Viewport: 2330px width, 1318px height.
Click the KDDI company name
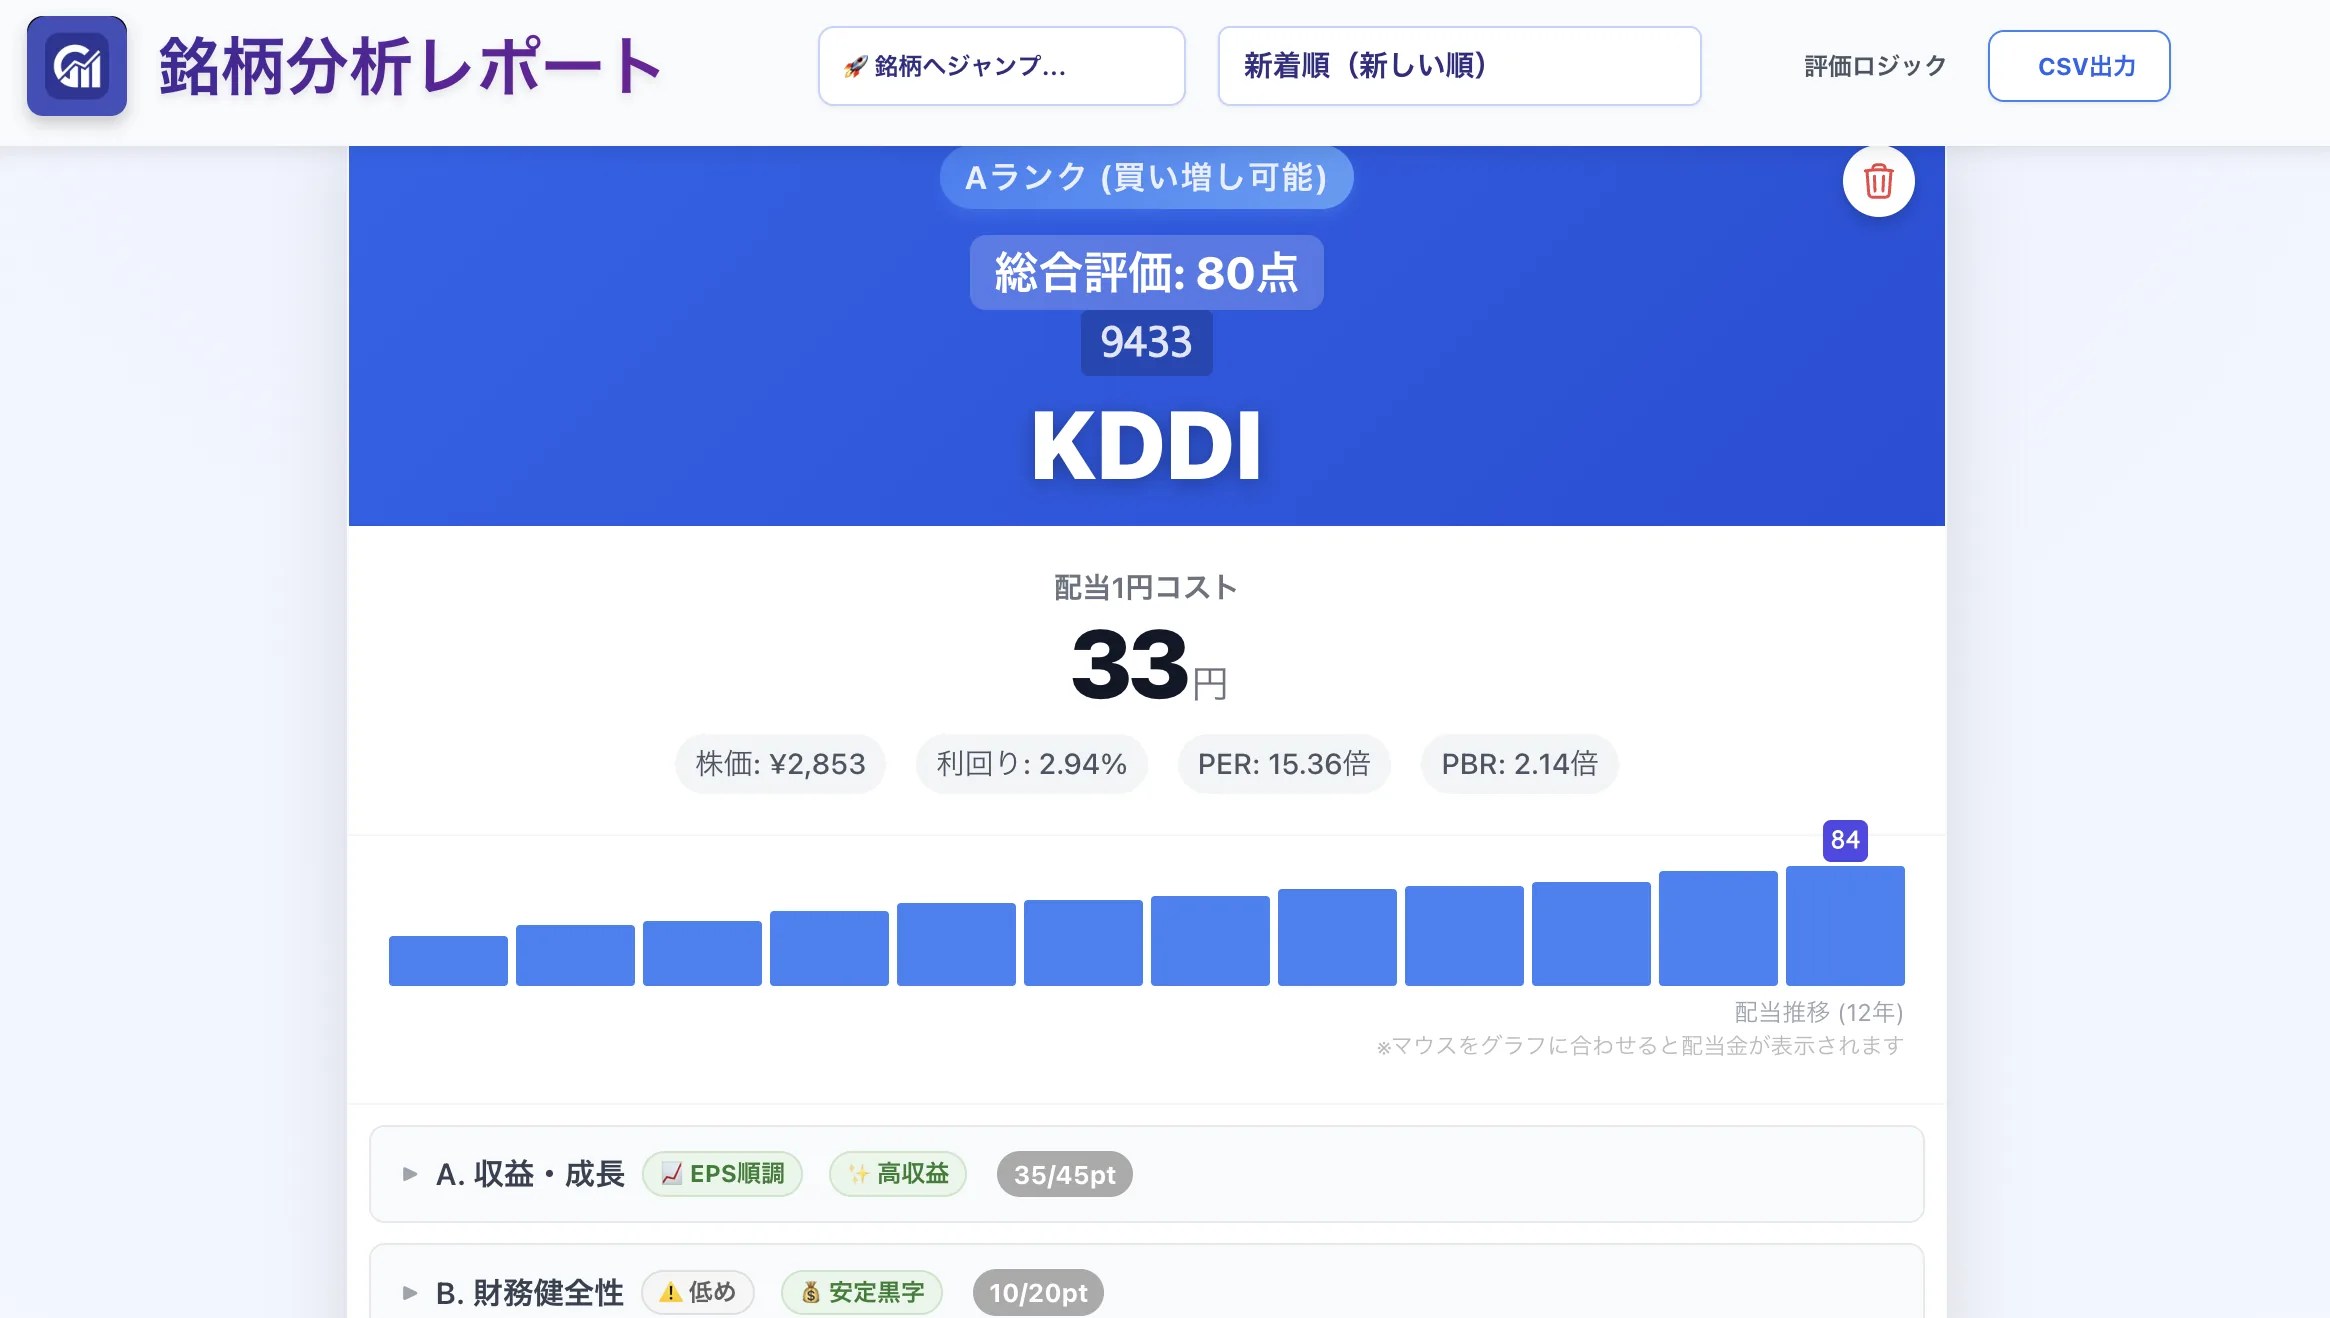(x=1146, y=446)
